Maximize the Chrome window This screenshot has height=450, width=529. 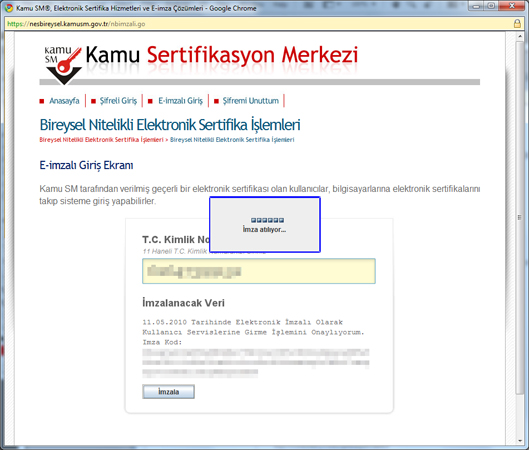tap(491, 6)
